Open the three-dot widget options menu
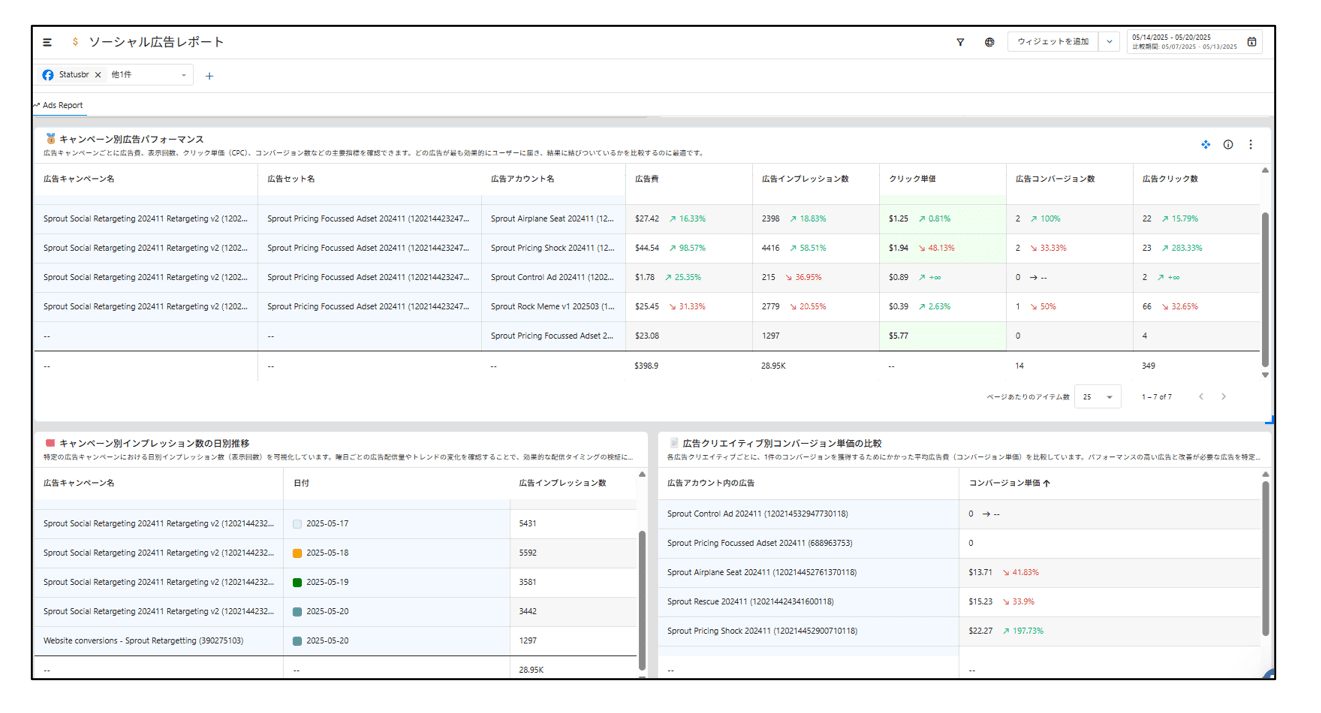 coord(1250,145)
